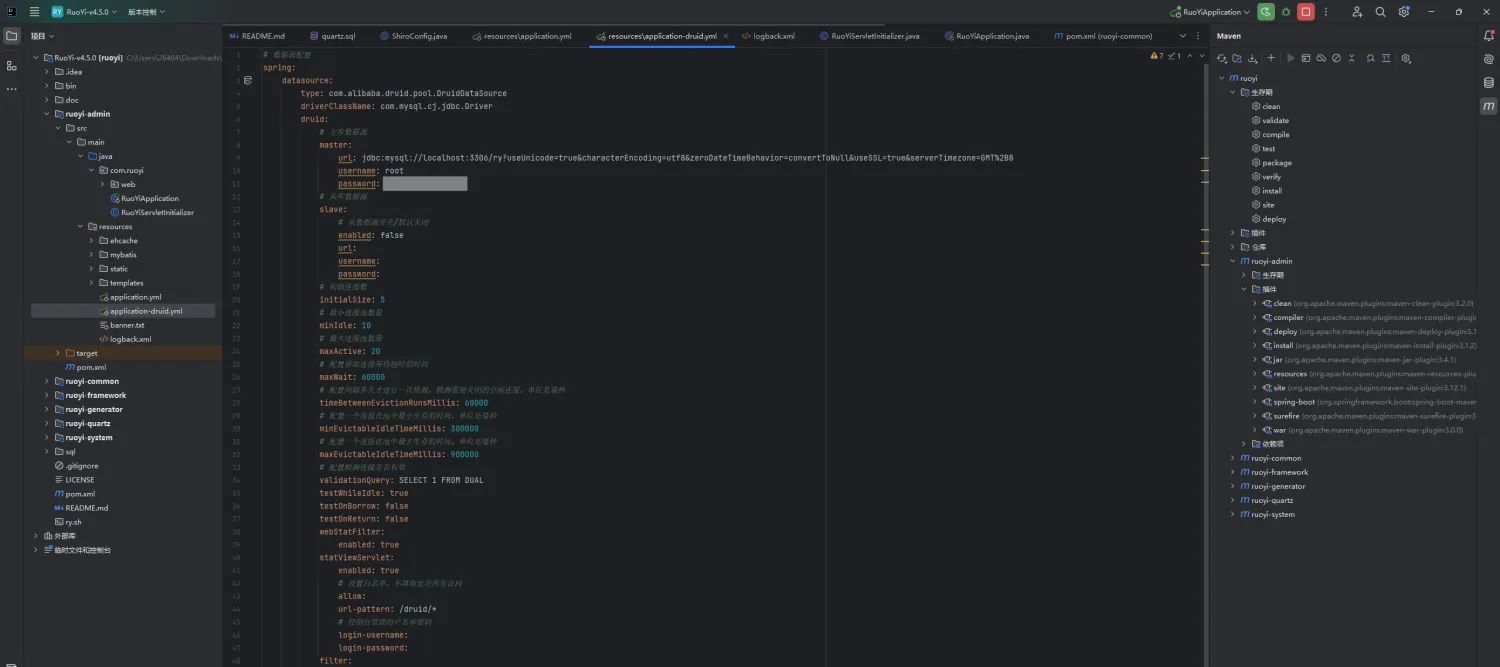Toggle the Maven tool window button
The image size is (1500, 667).
(x=1488, y=106)
